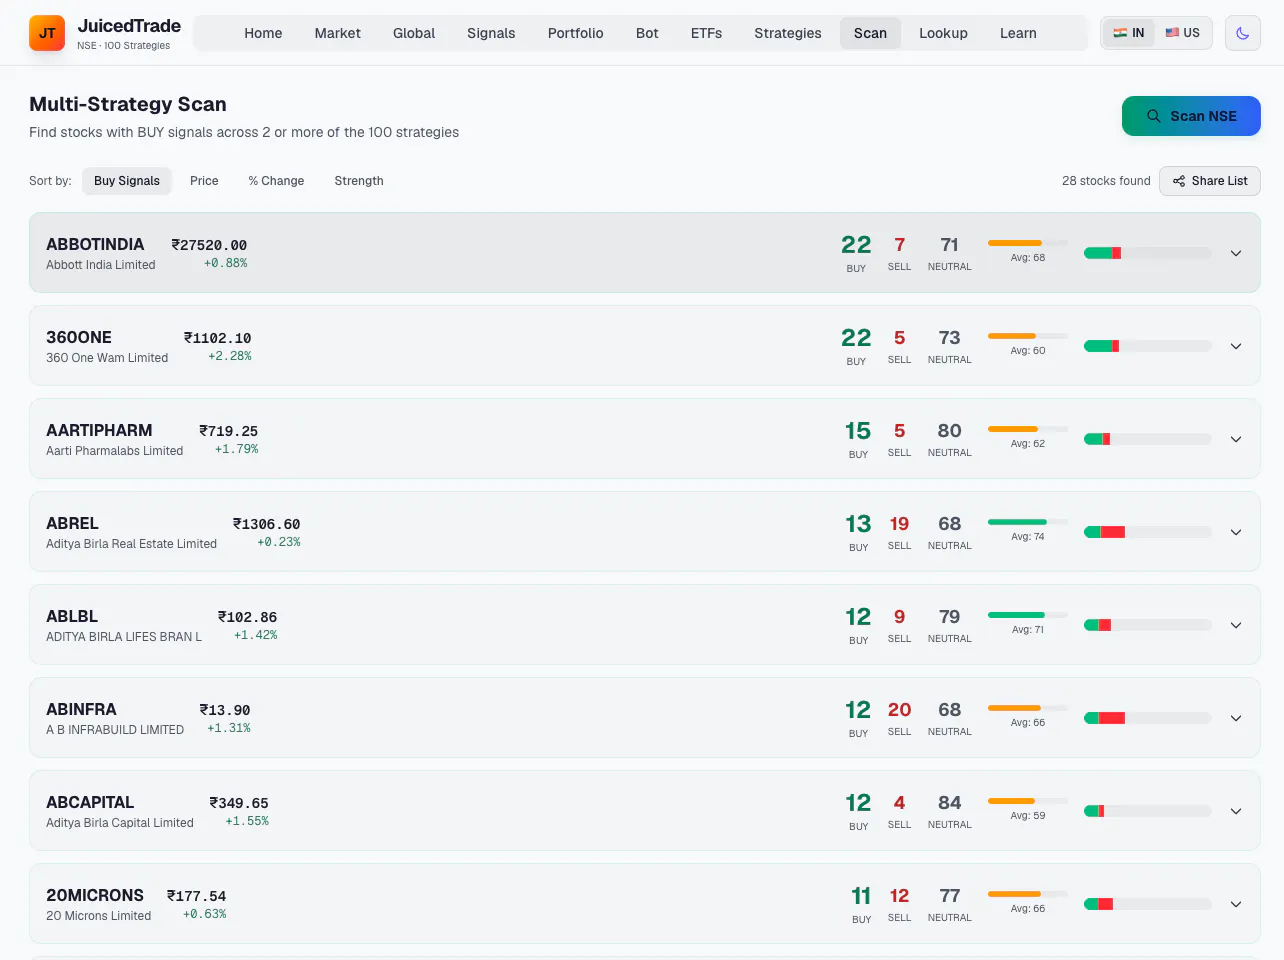
Task: Switch market to IN flag option
Action: [1129, 33]
